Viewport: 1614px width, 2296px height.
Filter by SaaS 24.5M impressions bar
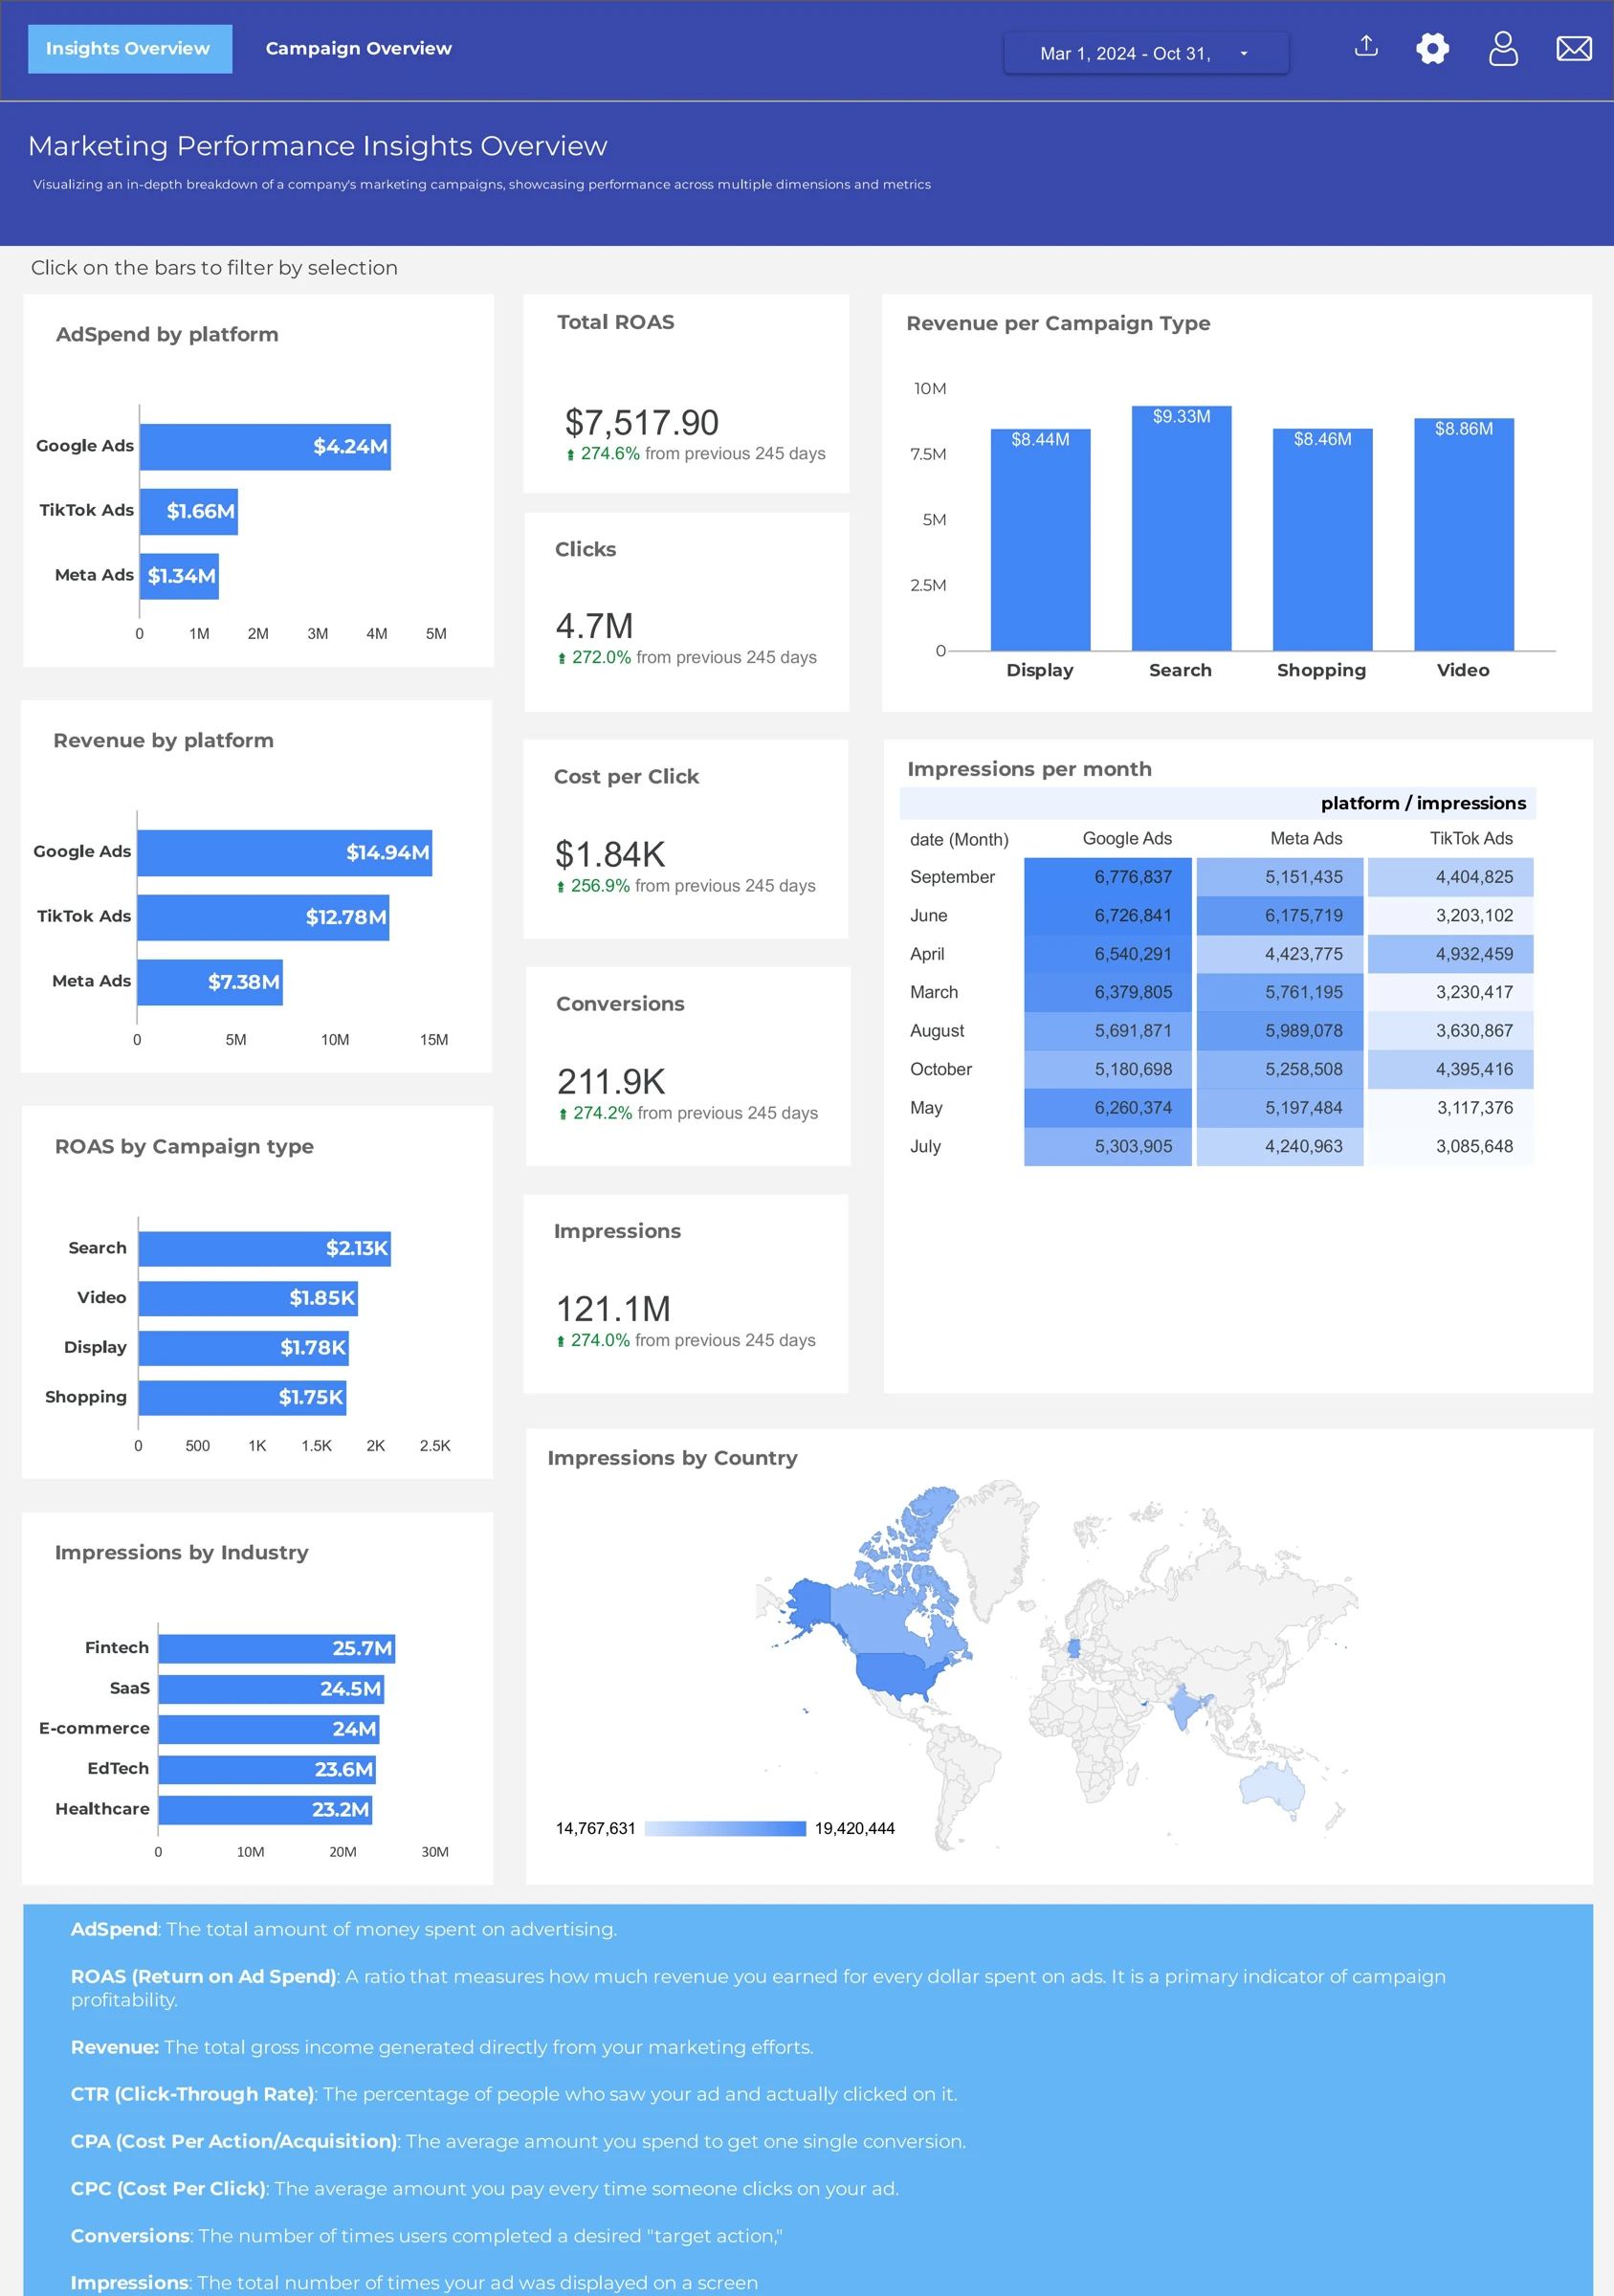click(x=271, y=1689)
